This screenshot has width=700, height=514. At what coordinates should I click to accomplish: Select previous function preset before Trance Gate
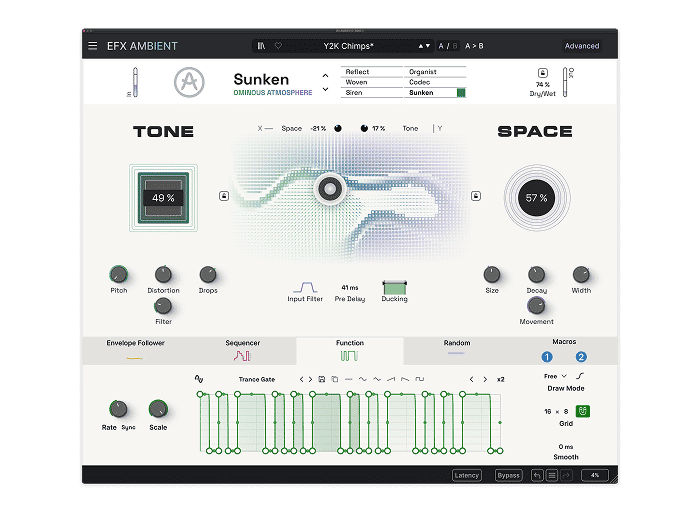tap(301, 379)
